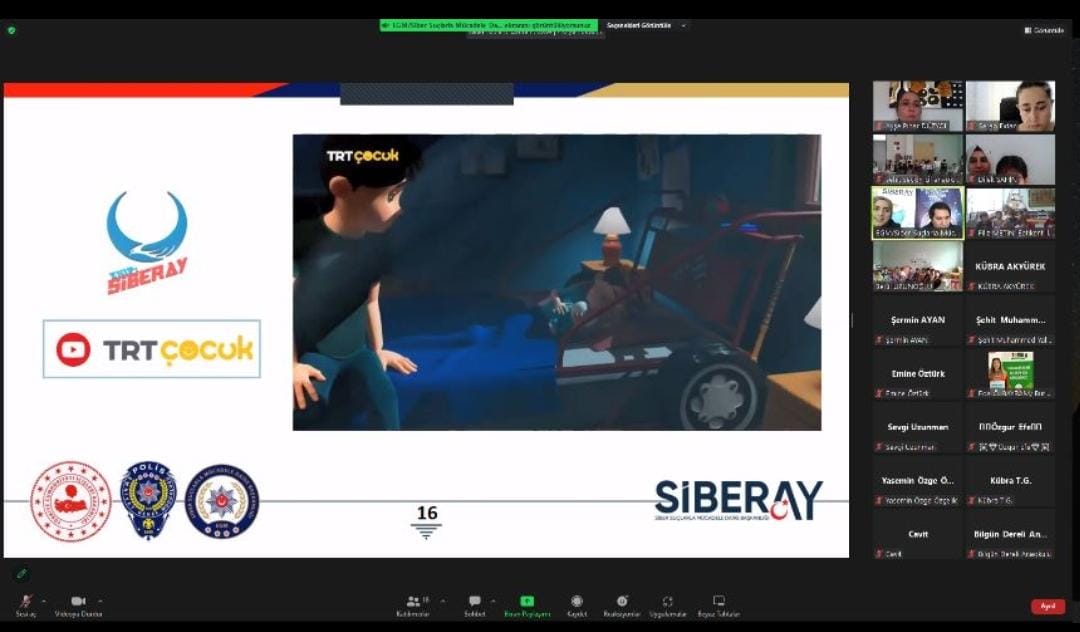Screen dimensions: 1080x632
Task: Select the Emine Öztürk participant tile
Action: (917, 375)
